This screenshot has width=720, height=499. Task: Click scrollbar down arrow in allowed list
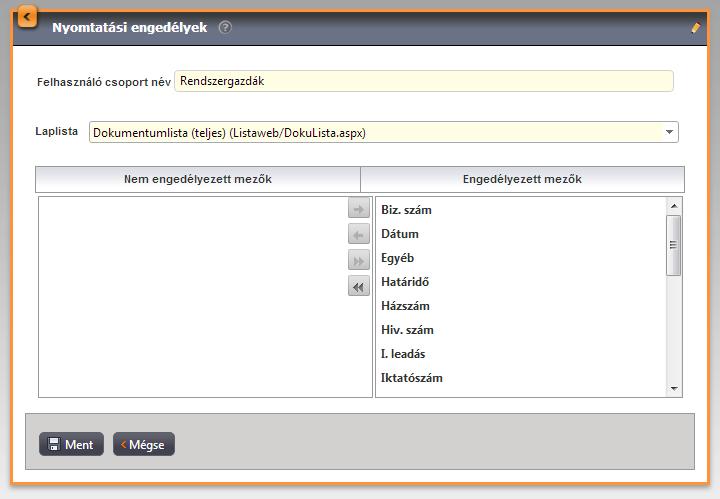click(x=674, y=389)
